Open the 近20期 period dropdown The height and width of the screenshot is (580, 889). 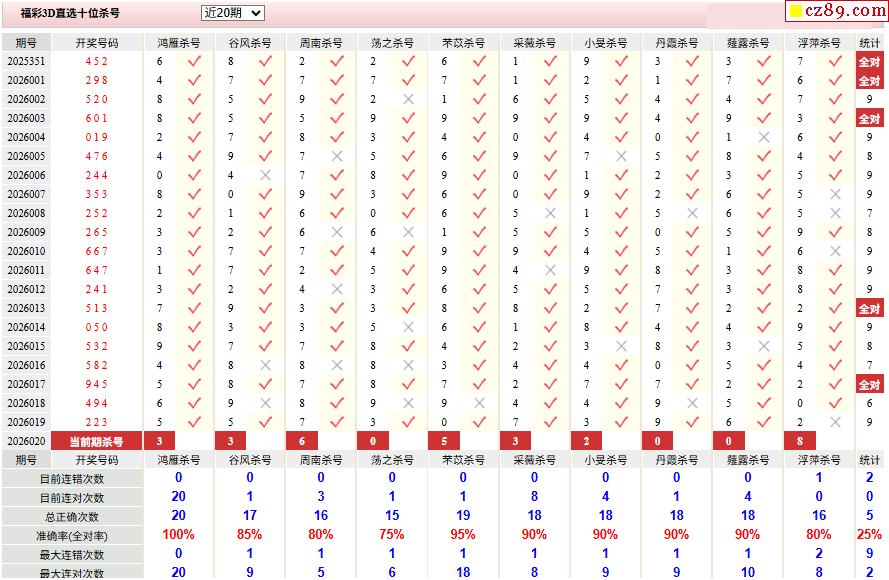click(x=232, y=13)
